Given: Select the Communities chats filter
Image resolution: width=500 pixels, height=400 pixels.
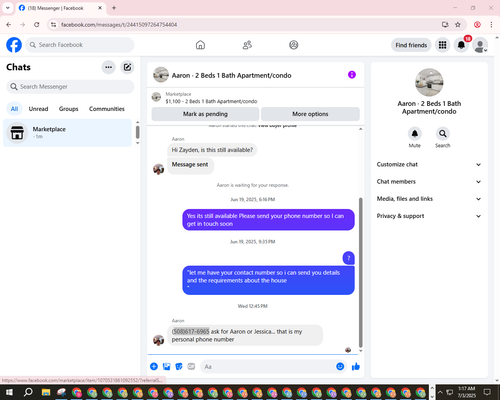Looking at the screenshot, I should (x=107, y=109).
